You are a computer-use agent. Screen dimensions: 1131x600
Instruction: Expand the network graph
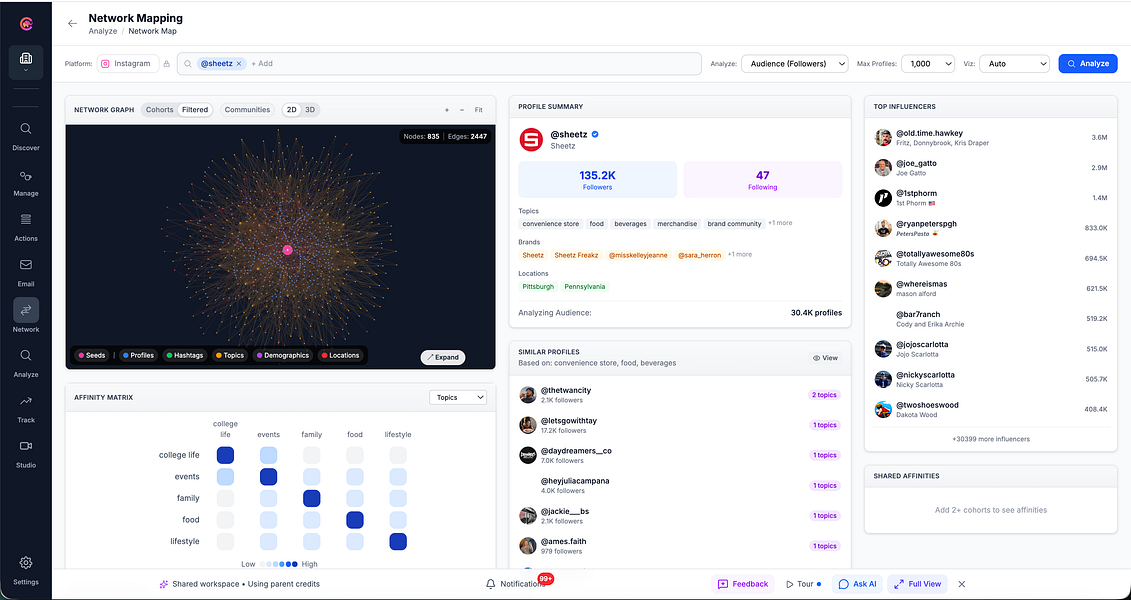443,358
